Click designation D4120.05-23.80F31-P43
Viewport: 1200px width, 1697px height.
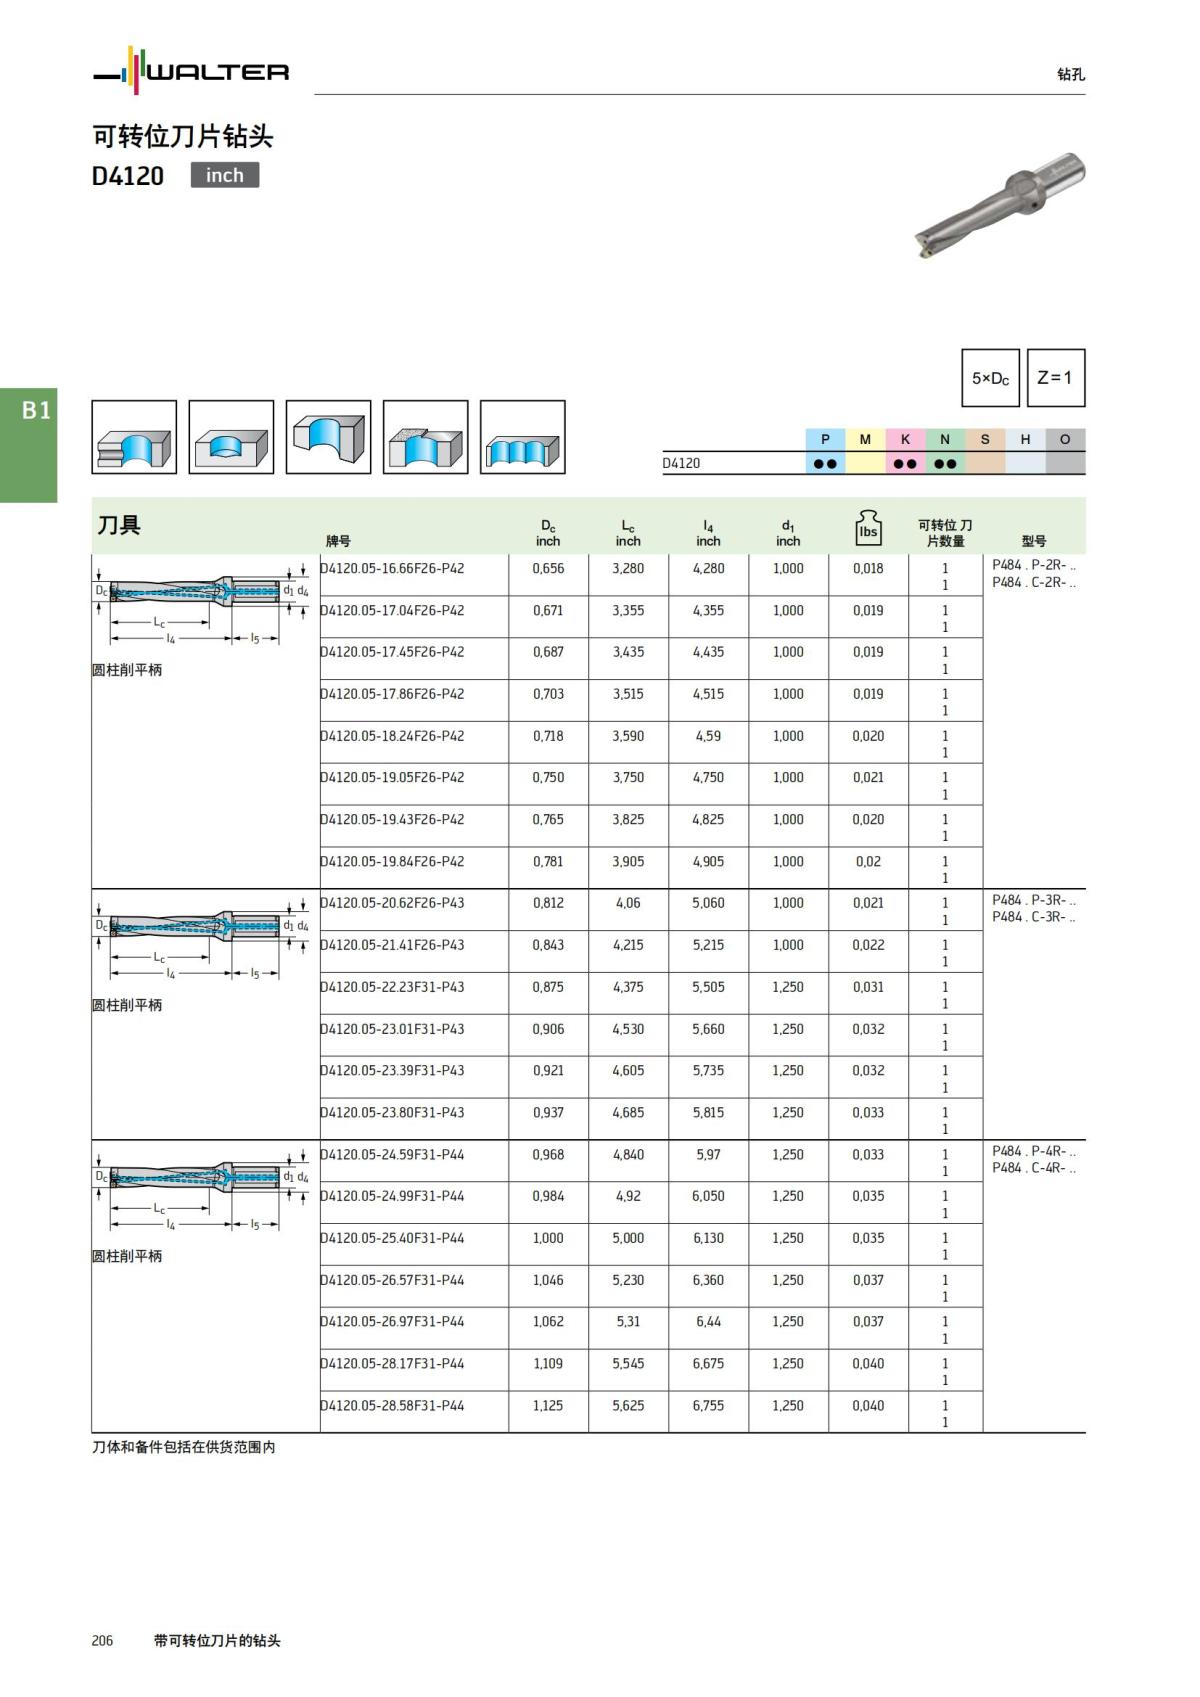click(392, 1112)
